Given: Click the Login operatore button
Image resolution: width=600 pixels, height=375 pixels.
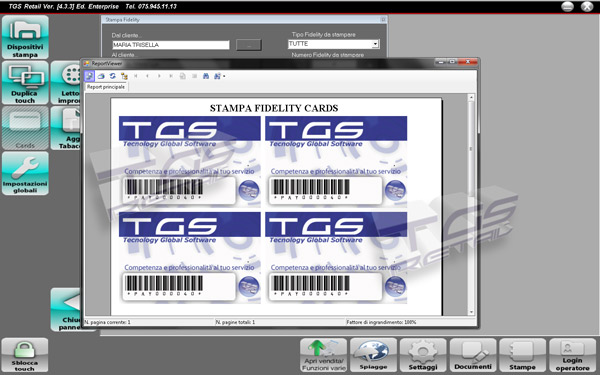Looking at the screenshot, I should 572,355.
